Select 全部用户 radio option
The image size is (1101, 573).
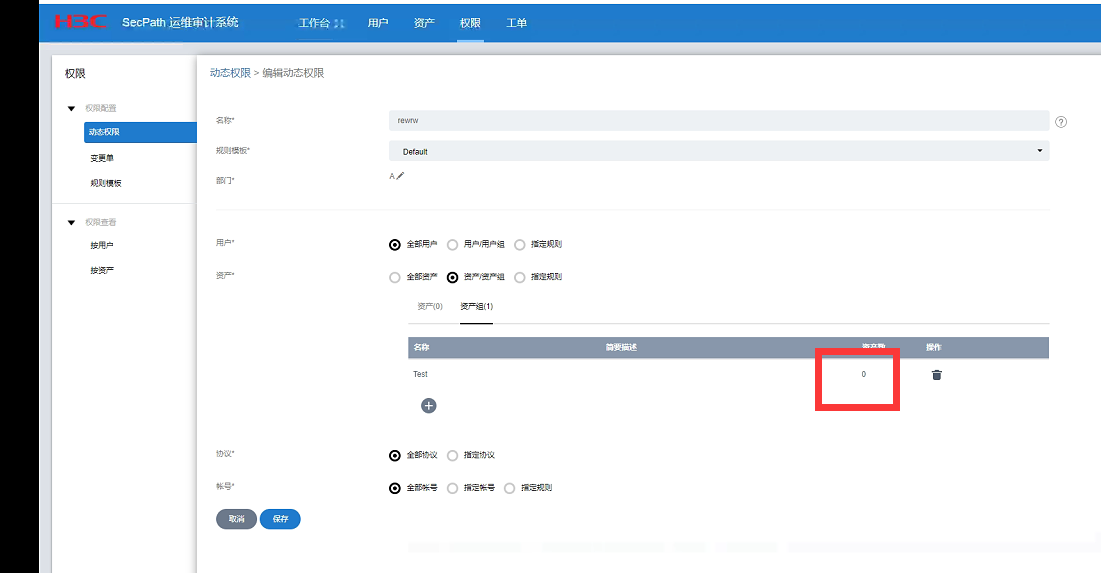coord(395,244)
